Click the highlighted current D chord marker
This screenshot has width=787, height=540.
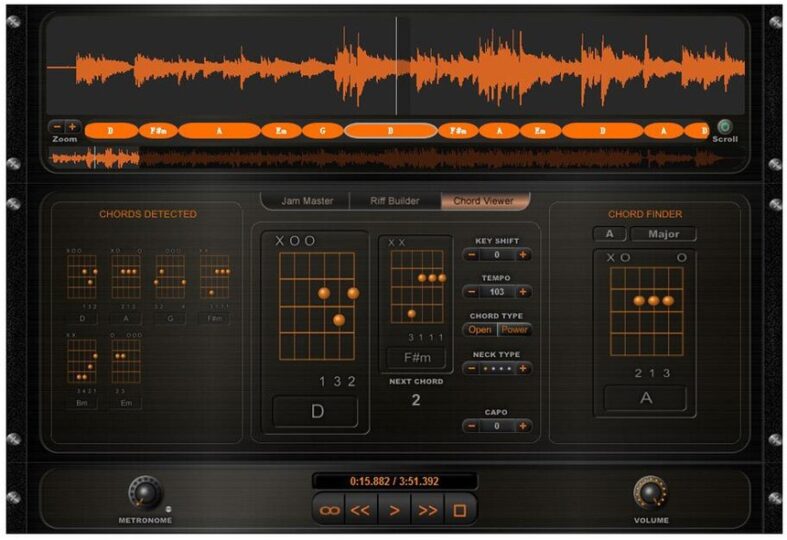click(390, 131)
